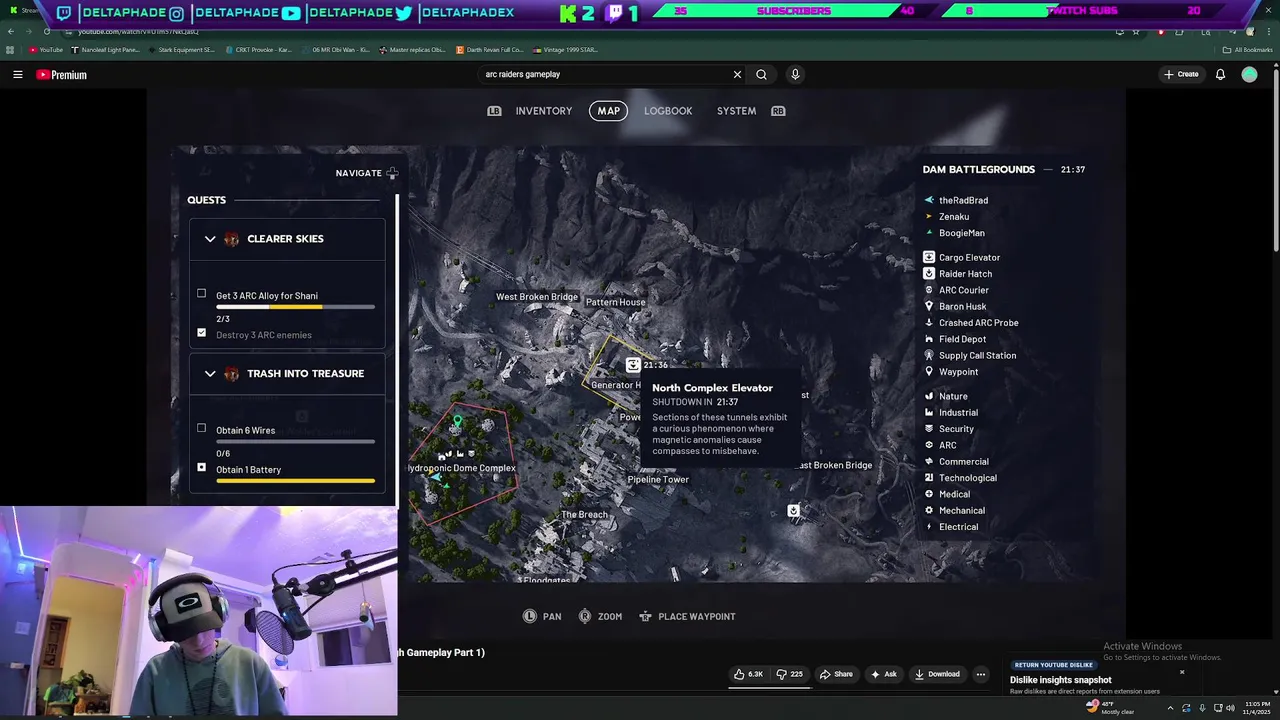This screenshot has height=720, width=1280.
Task: Select squad member Zenaku
Action: coord(954,216)
